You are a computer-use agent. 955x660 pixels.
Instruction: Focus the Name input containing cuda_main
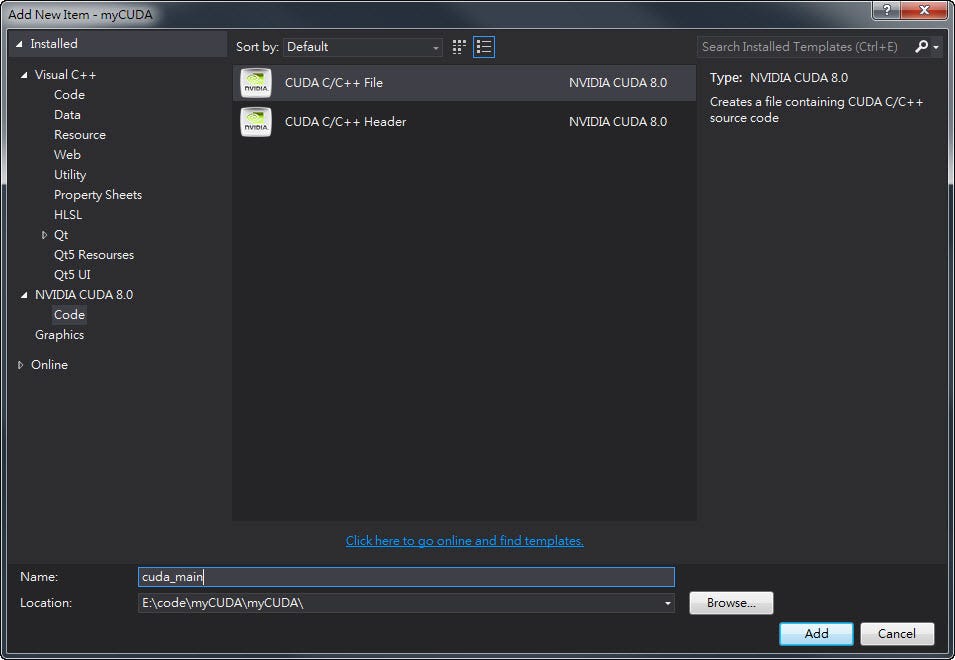click(400, 577)
